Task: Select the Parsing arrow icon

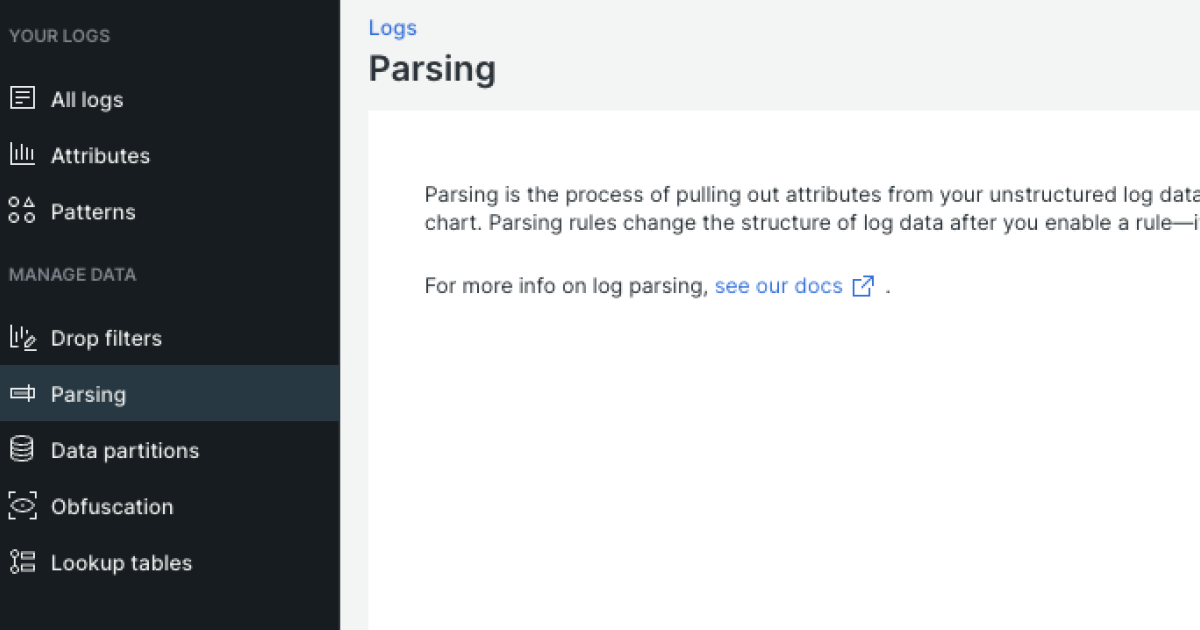Action: 22,394
